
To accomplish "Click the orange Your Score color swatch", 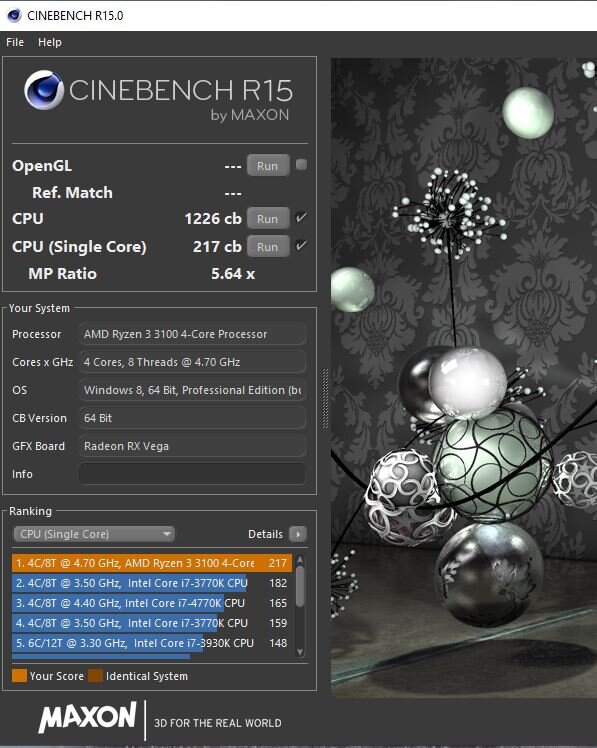I will tap(19, 675).
